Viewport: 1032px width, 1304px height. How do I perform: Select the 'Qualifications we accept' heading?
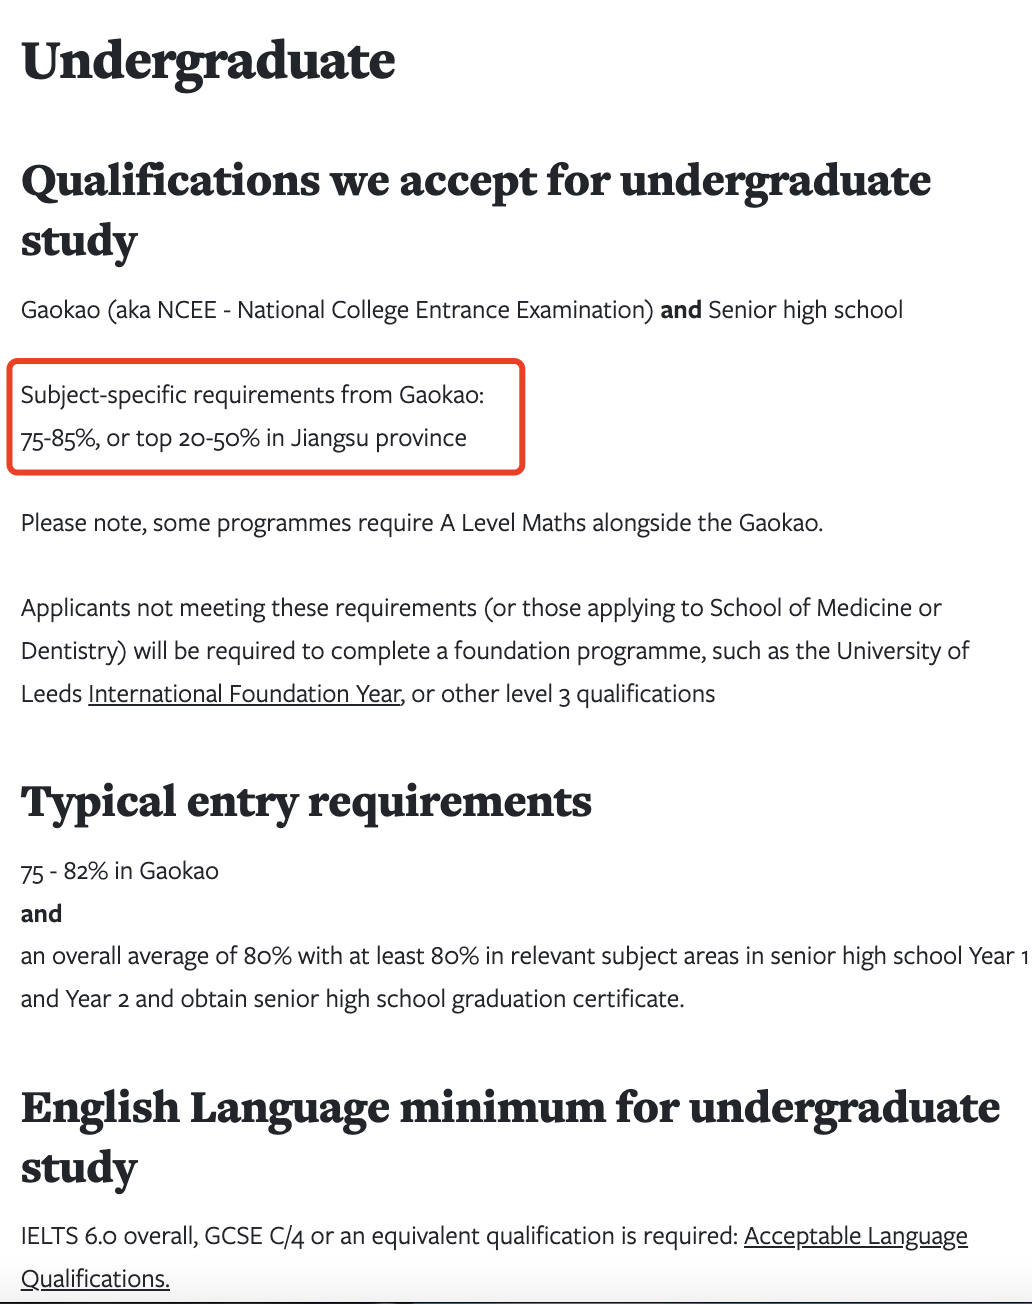pyautogui.click(x=476, y=211)
